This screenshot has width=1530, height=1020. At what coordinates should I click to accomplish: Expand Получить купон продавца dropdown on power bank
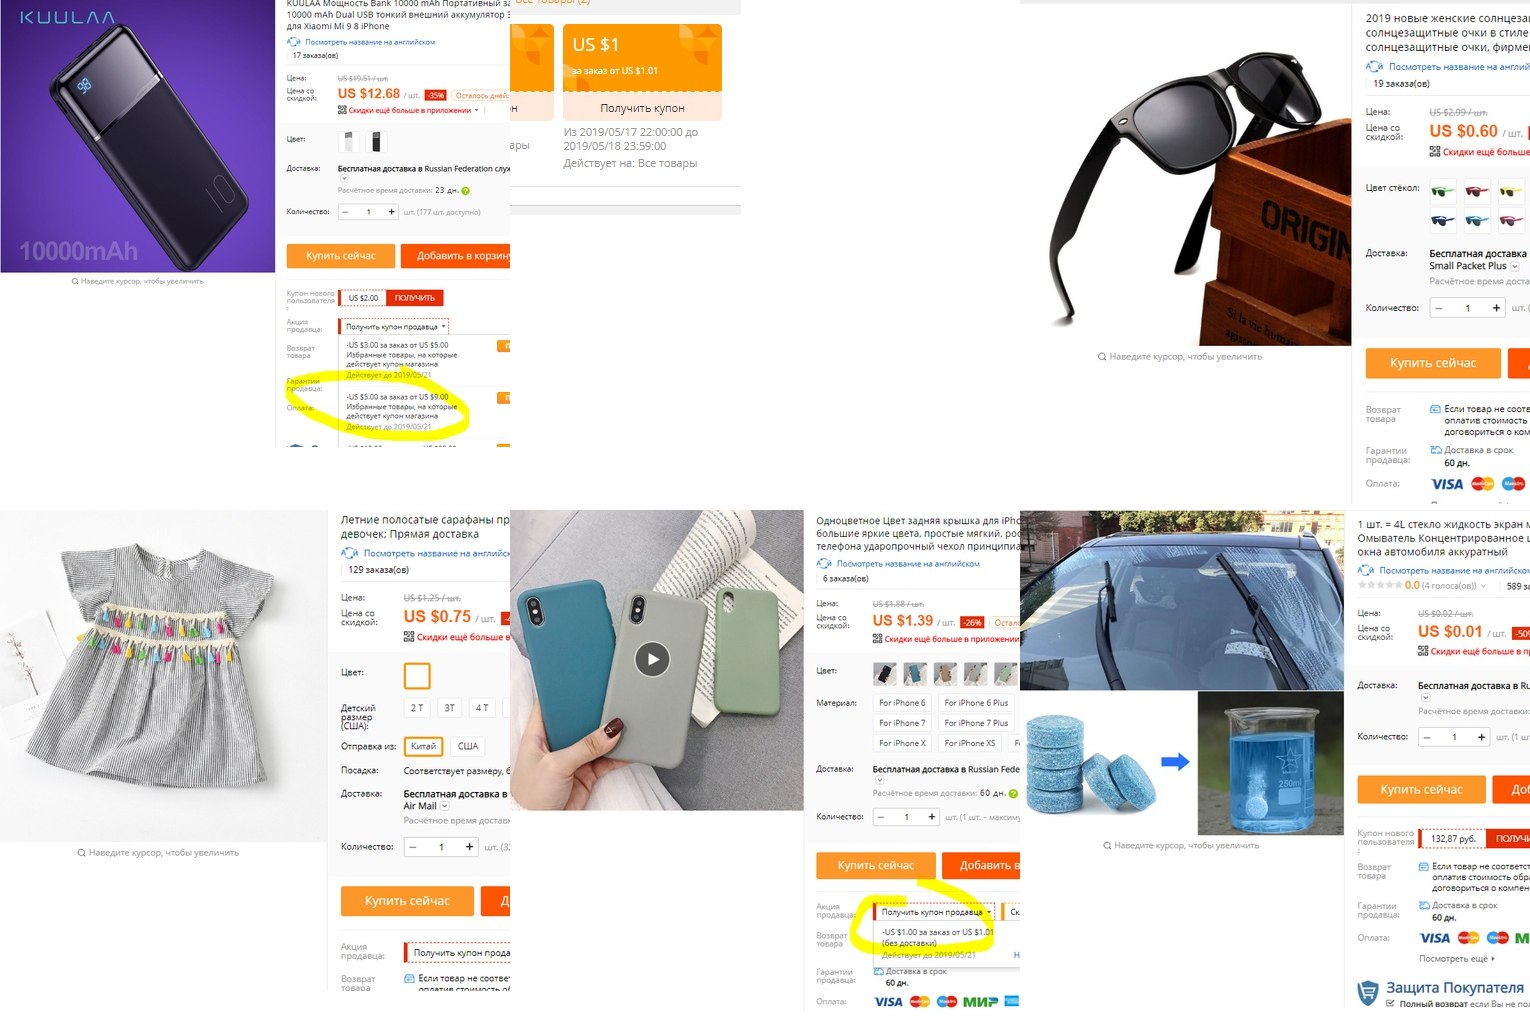point(395,327)
